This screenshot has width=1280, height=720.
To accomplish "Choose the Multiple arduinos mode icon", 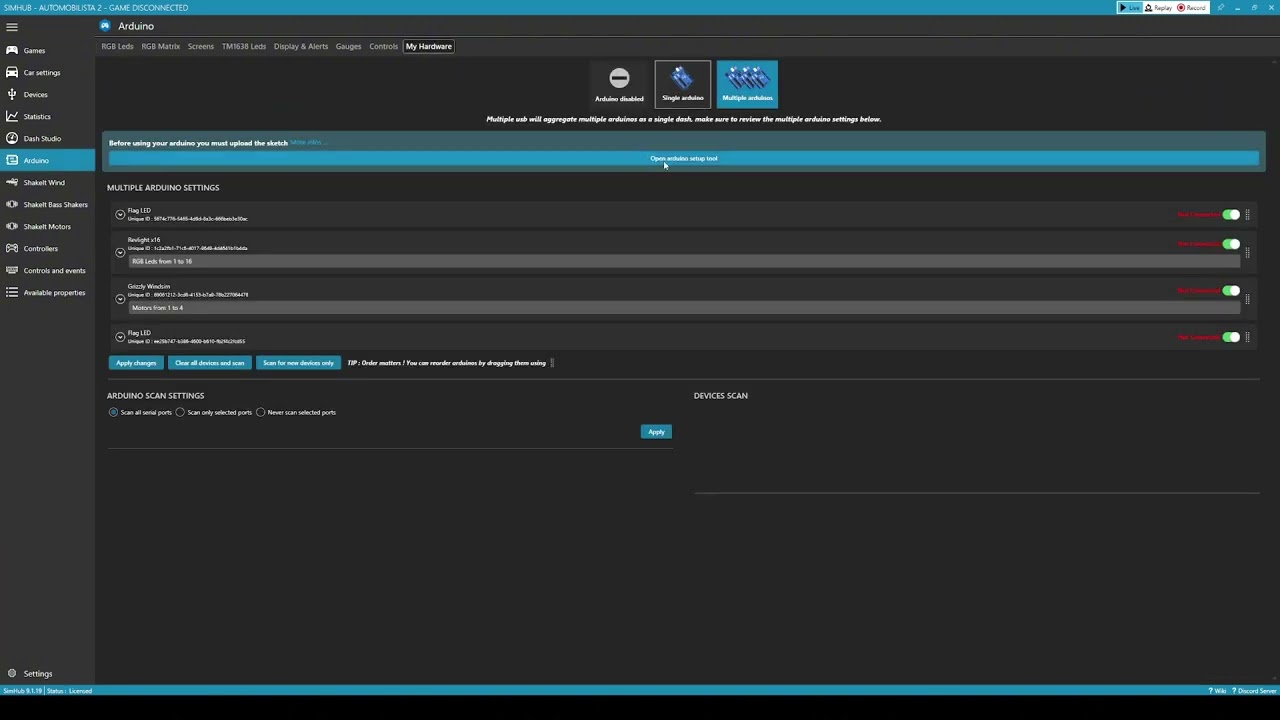I will coord(747,84).
